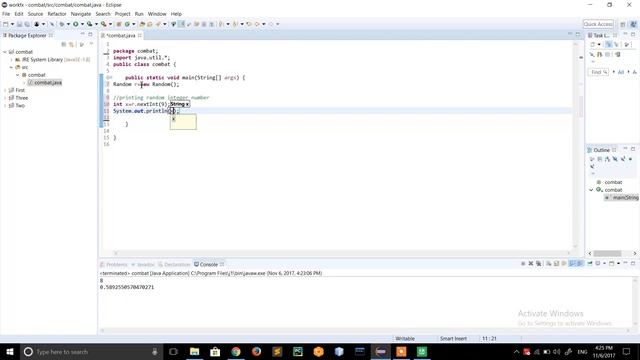Click the Quick Access field
Screen dimensions: 640x360
click(x=598, y=24)
